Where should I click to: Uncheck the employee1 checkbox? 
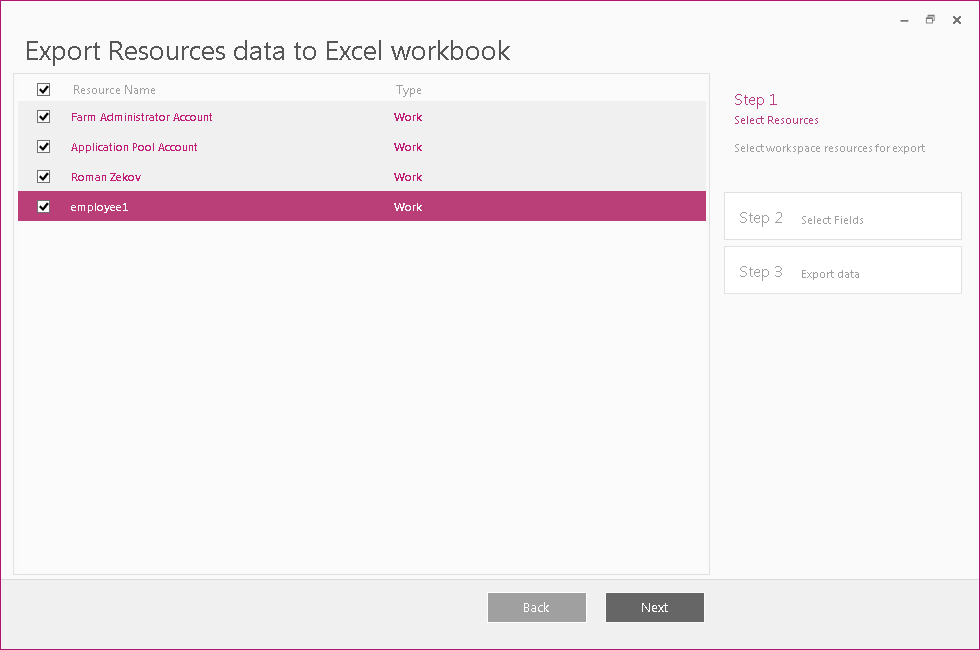[44, 207]
